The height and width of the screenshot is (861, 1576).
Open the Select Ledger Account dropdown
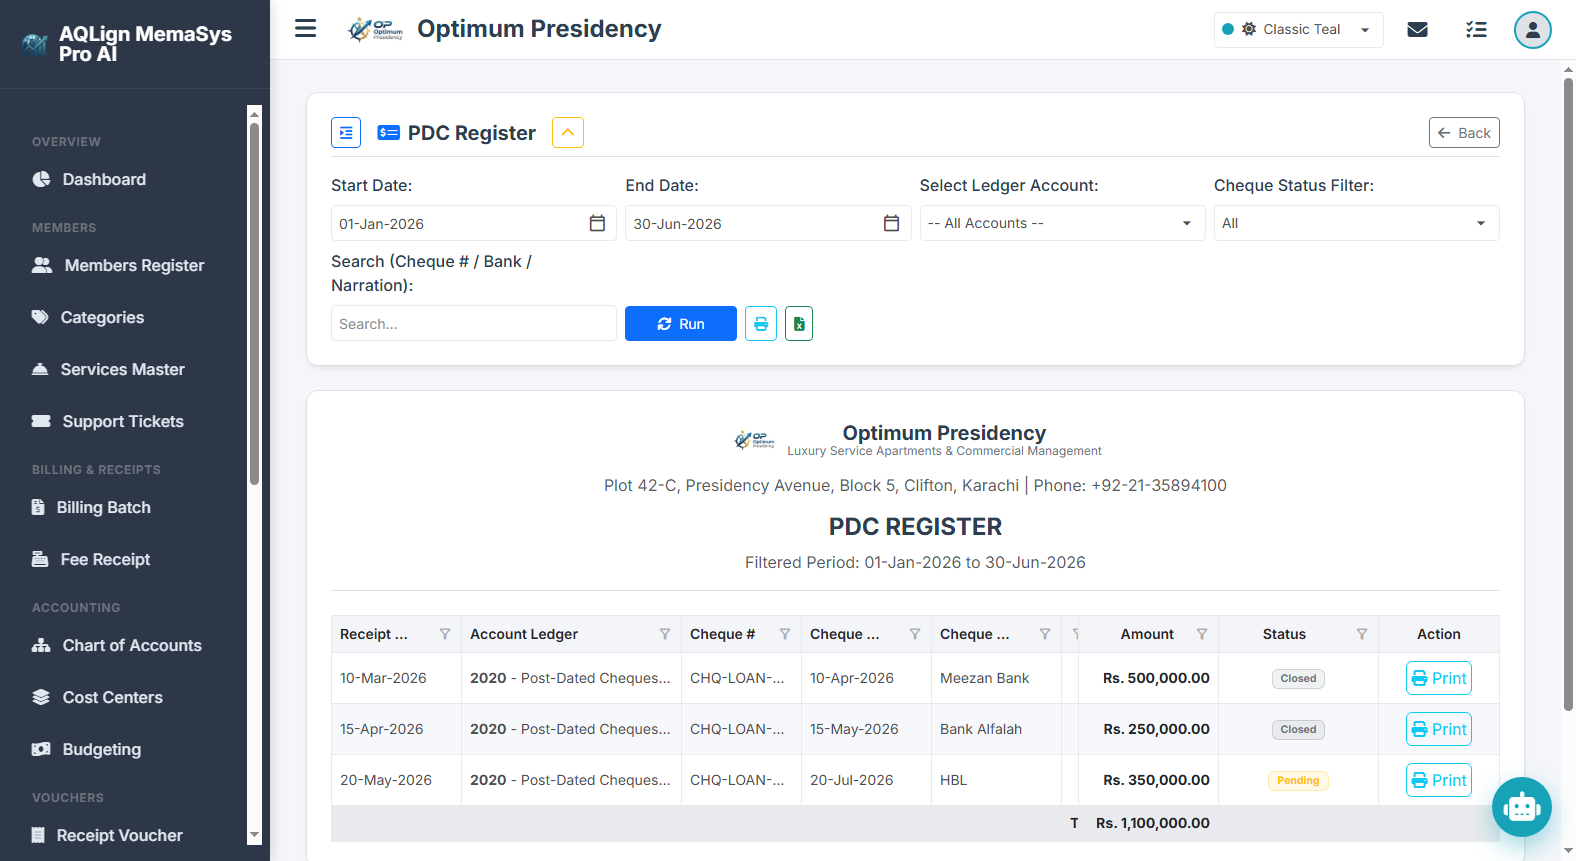(x=1062, y=223)
